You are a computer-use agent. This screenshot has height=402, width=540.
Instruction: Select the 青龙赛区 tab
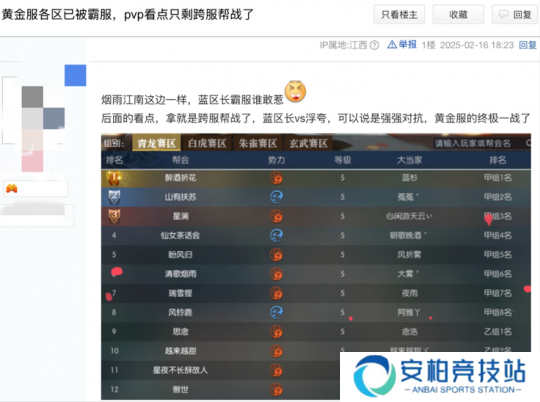tap(157, 143)
